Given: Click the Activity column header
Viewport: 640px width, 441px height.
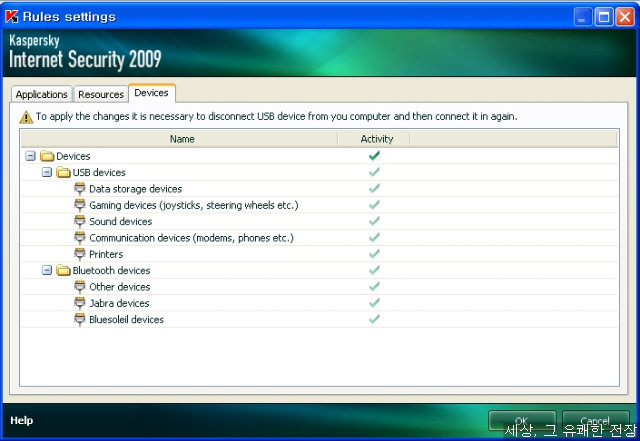Looking at the screenshot, I should click(376, 139).
